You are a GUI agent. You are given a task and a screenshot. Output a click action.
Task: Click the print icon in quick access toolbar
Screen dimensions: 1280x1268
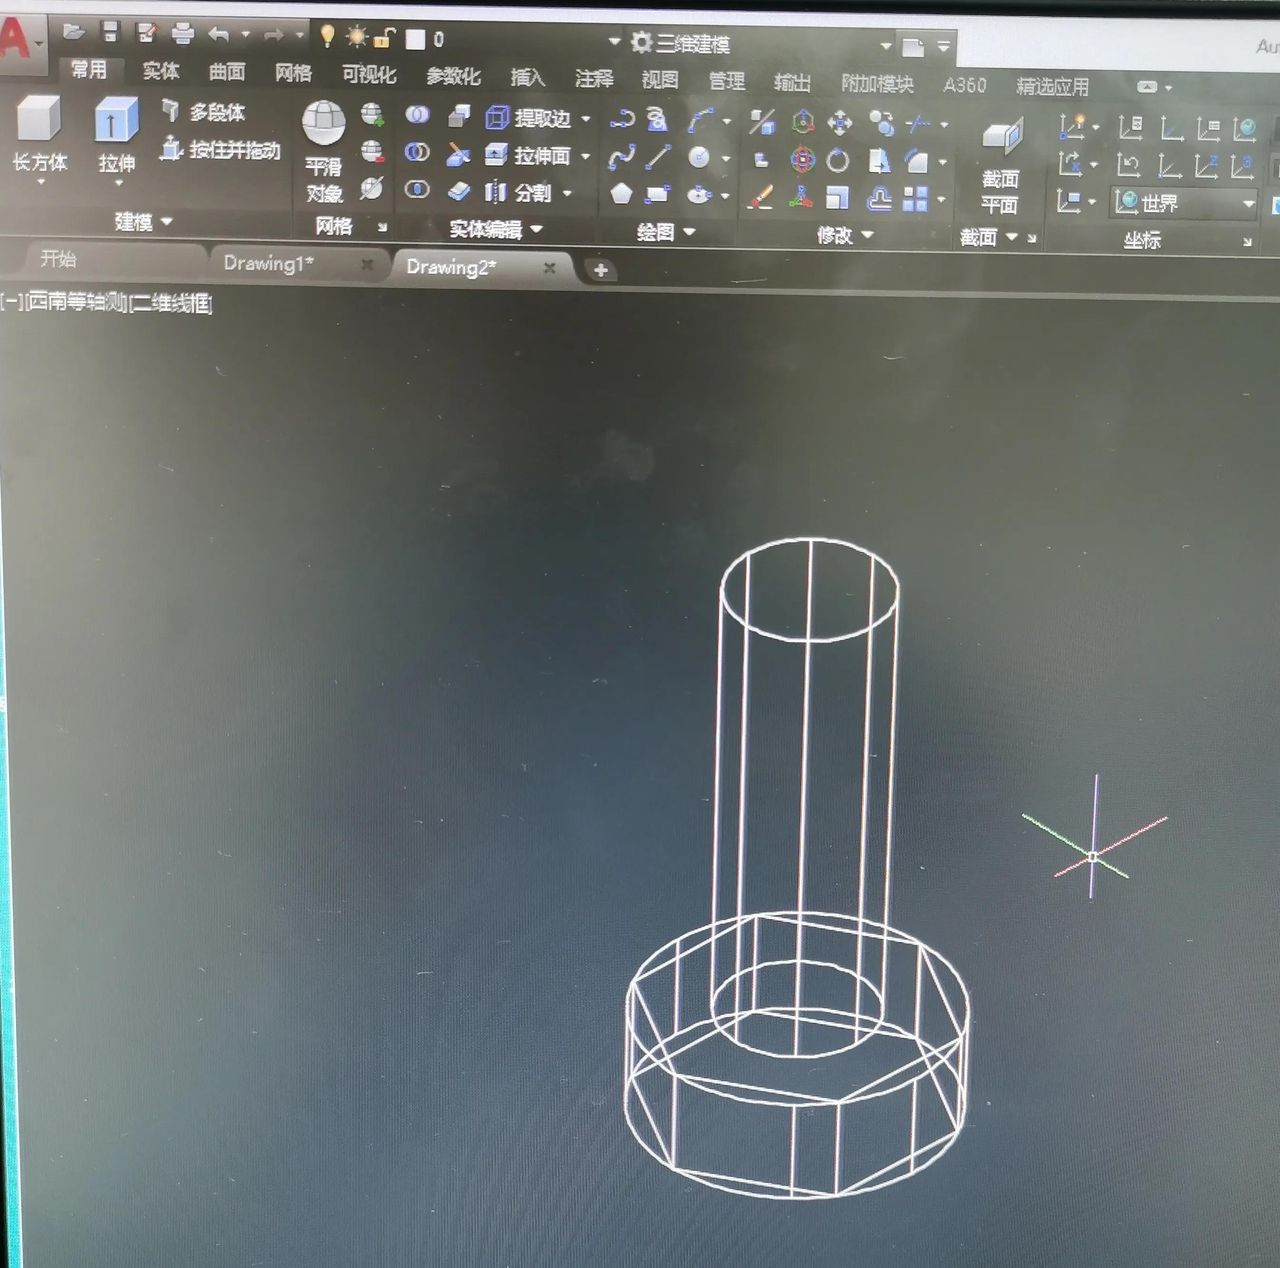coord(183,33)
